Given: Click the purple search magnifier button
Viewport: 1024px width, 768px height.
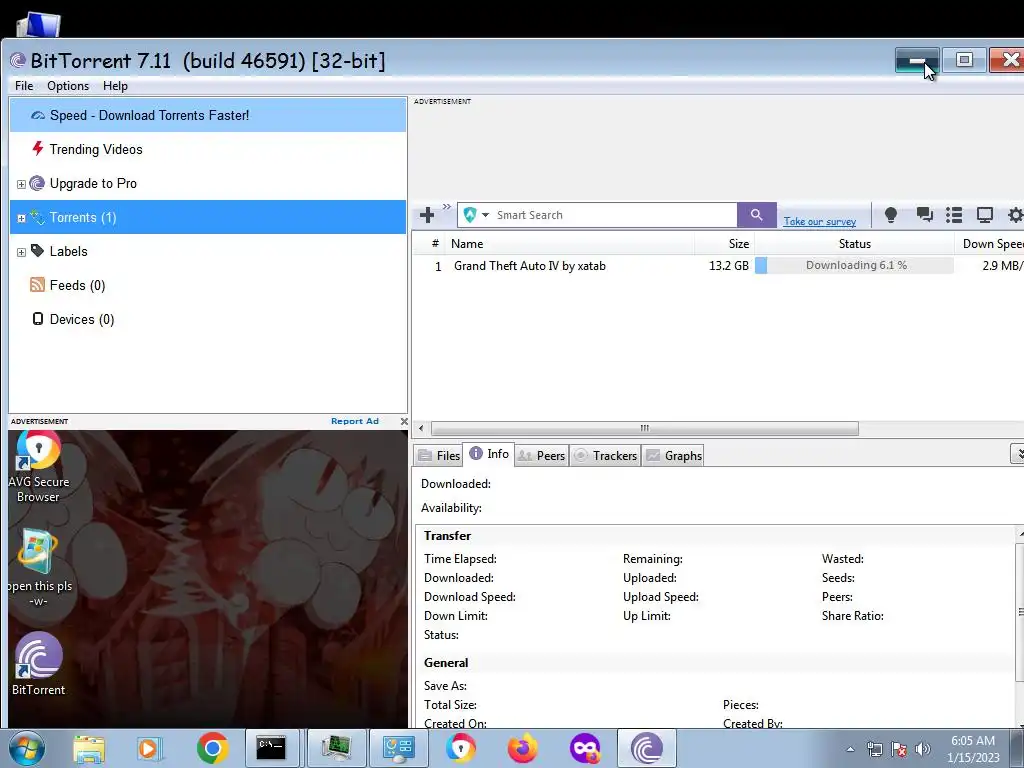Looking at the screenshot, I should click(756, 215).
